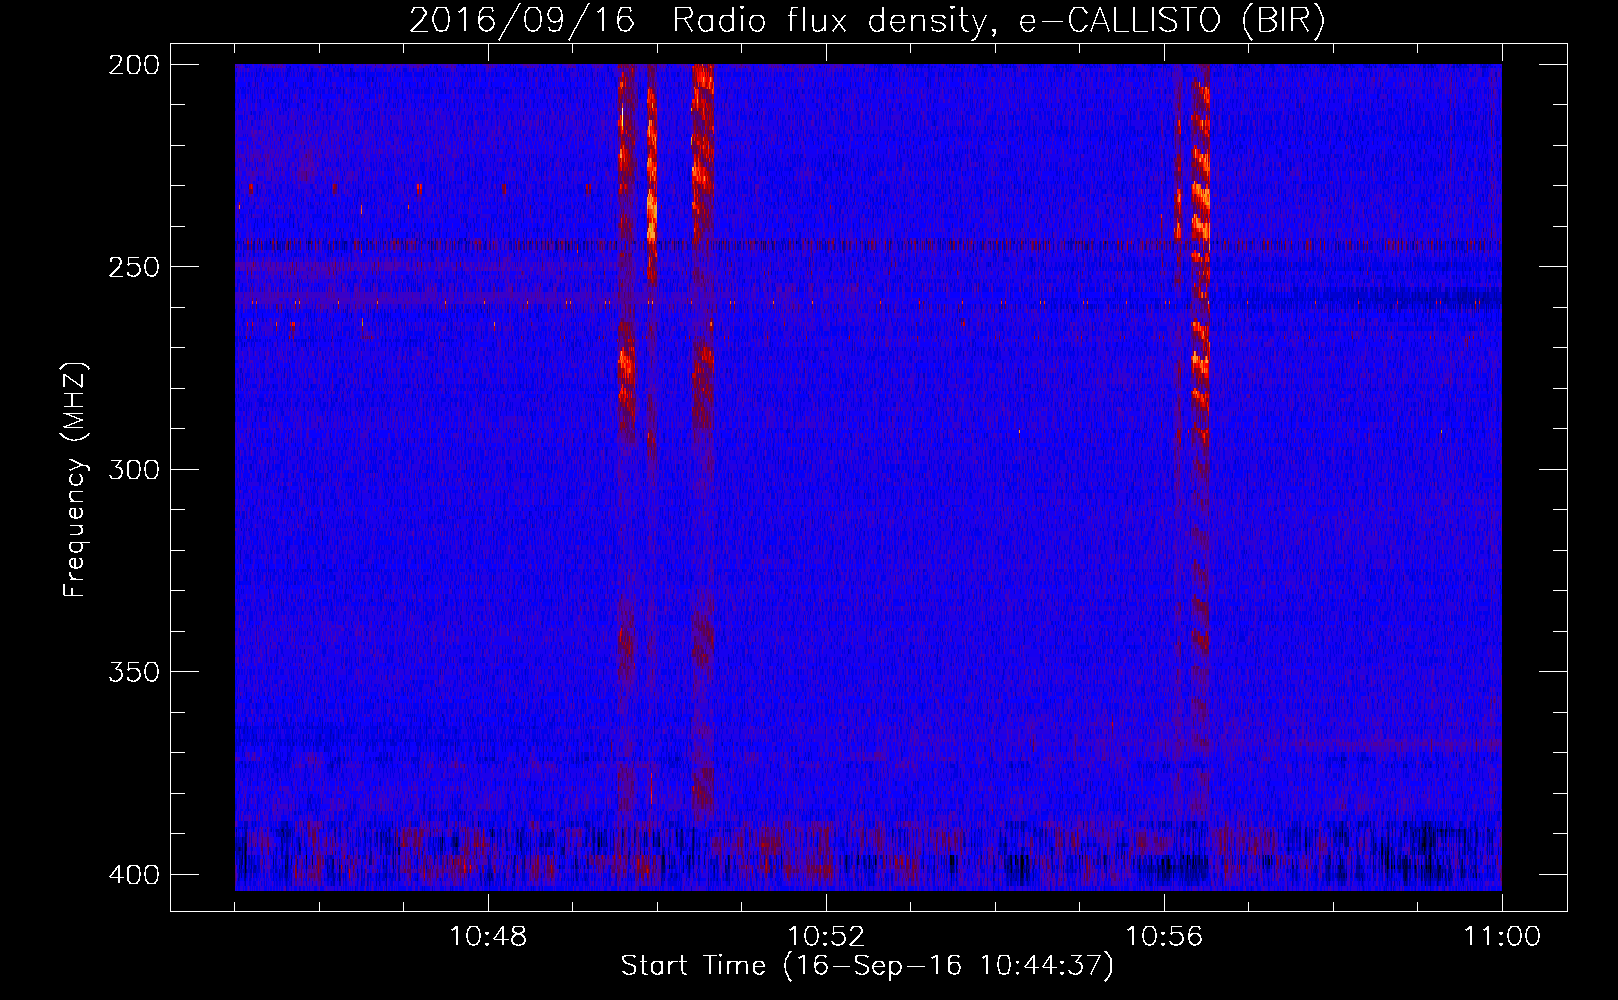The height and width of the screenshot is (1000, 1618).
Task: Click the plot title '2016/09/16 Radio flux density, e-CALLISTO (BIR)'
Action: click(x=867, y=20)
